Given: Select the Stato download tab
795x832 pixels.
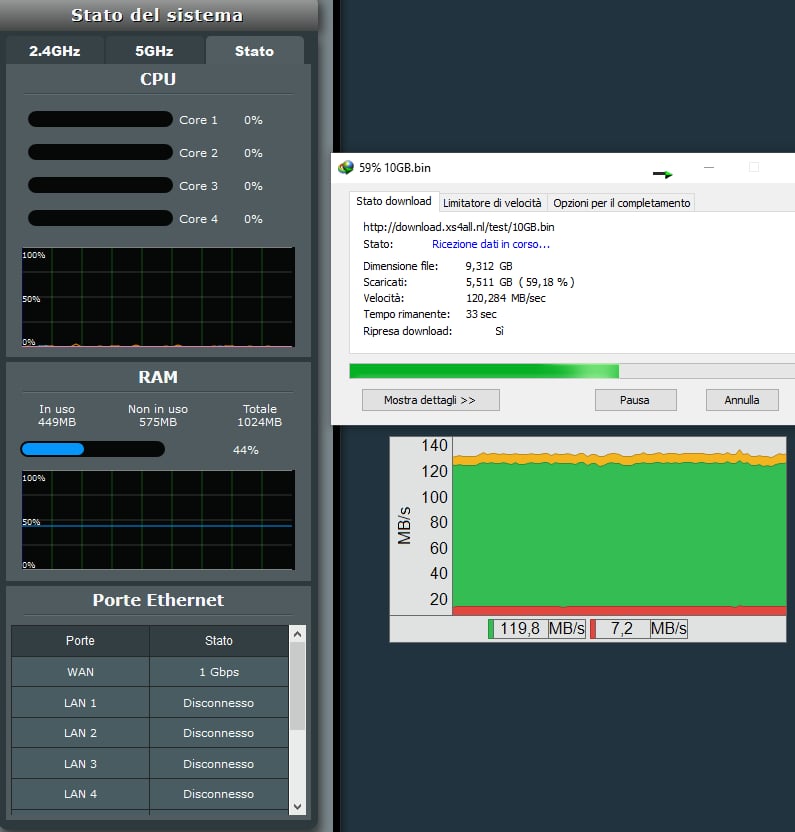Looking at the screenshot, I should tap(394, 201).
